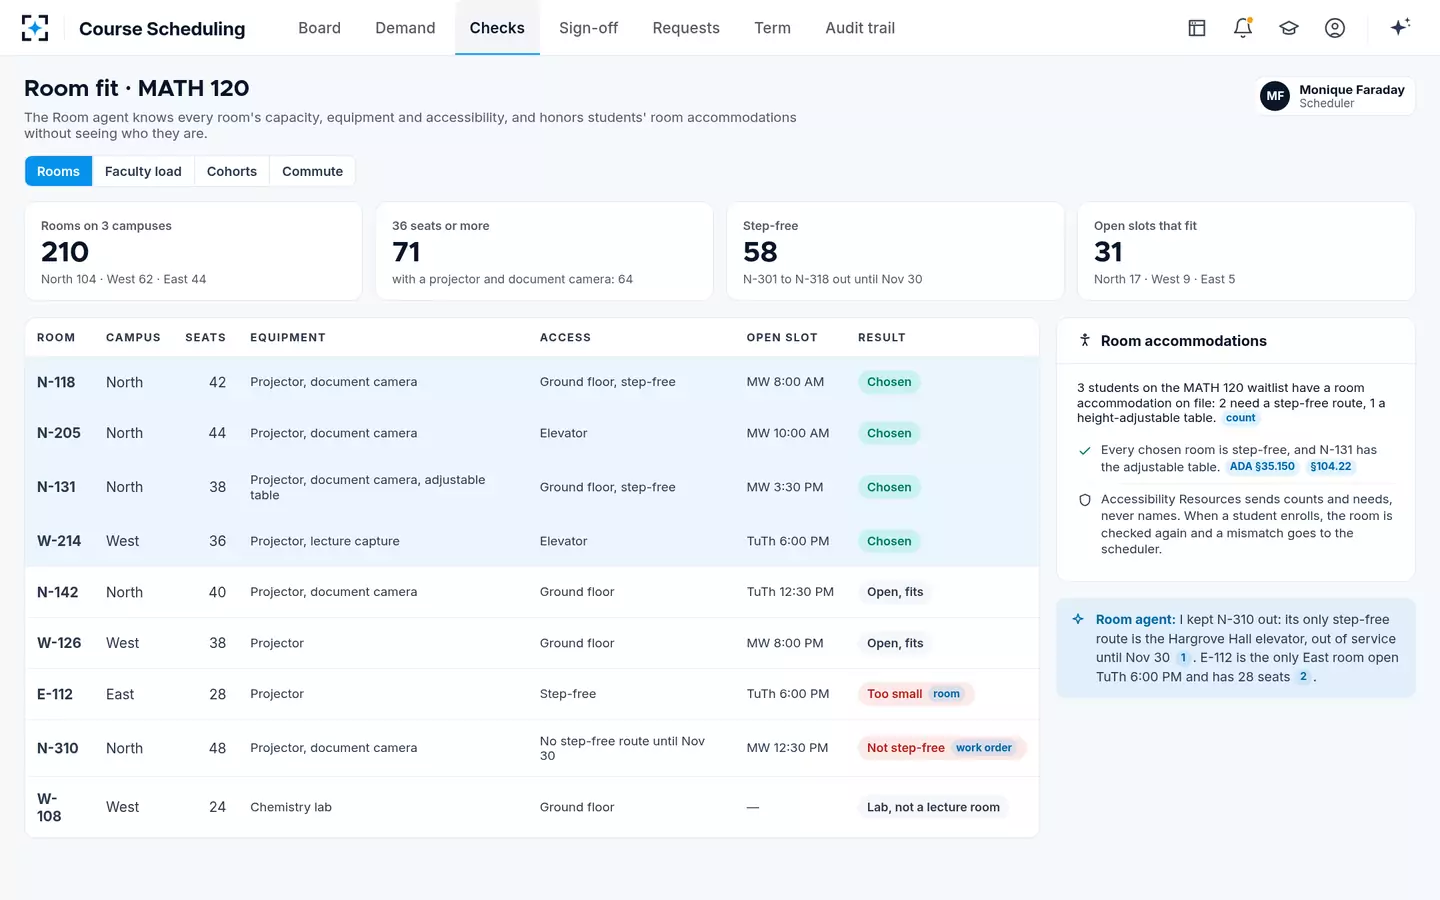Open the §104.22 citation

pos(1330,467)
